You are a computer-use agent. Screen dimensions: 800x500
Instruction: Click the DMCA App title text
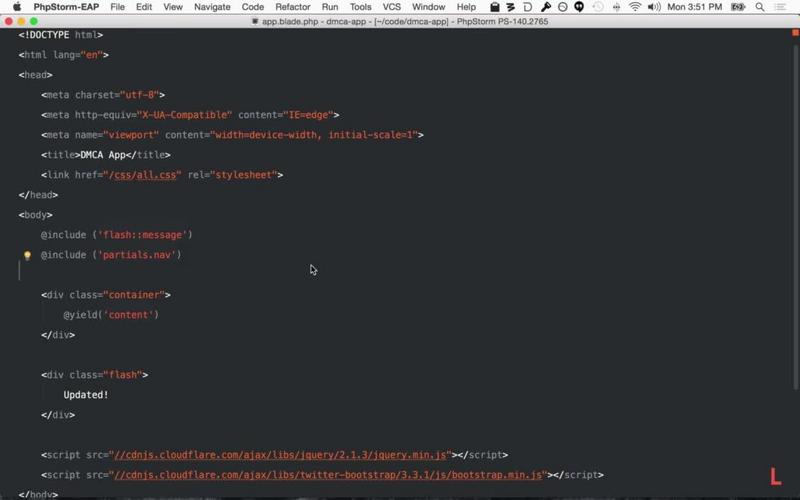coord(103,155)
